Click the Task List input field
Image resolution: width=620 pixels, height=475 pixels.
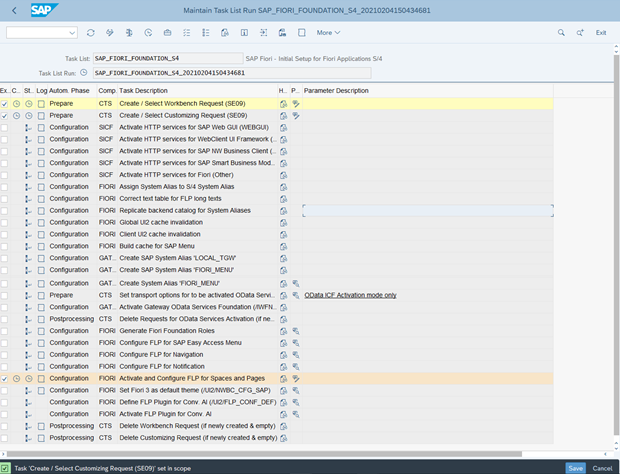168,58
